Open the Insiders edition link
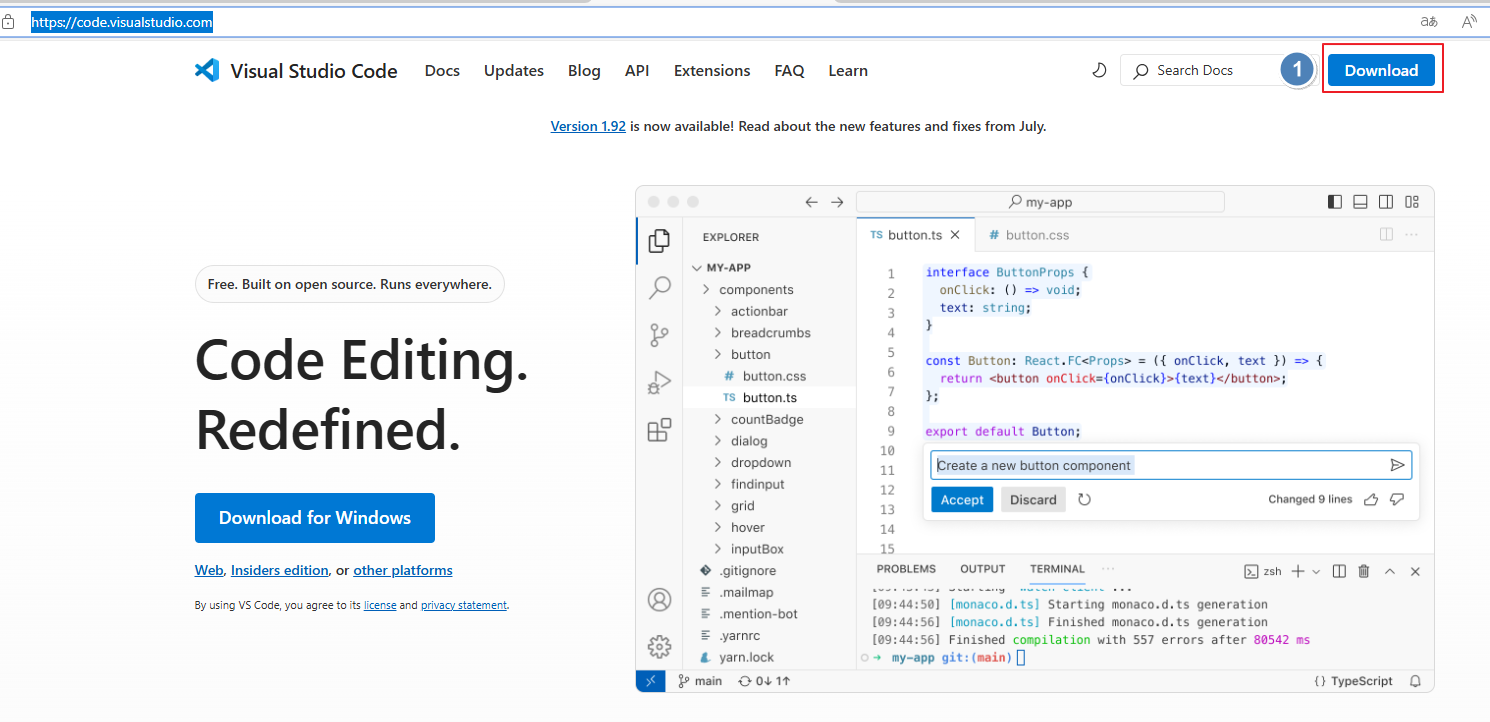 (x=280, y=570)
